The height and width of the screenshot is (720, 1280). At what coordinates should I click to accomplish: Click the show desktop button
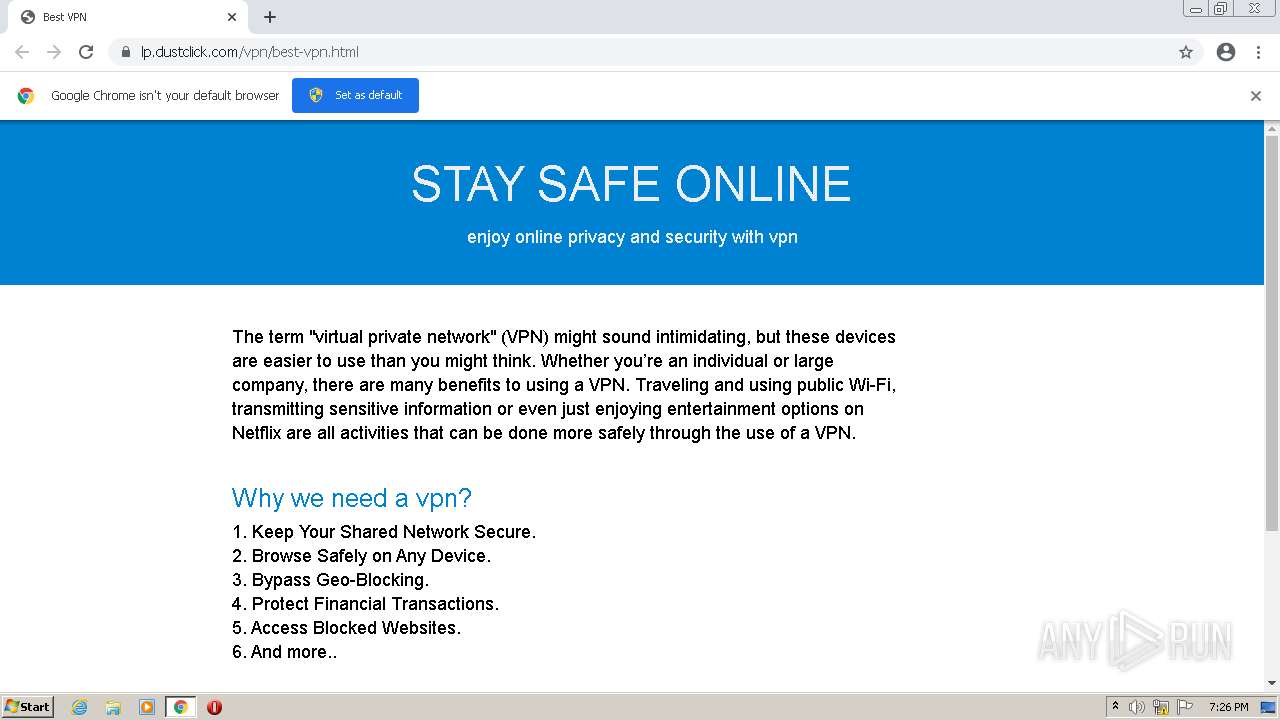click(1269, 707)
